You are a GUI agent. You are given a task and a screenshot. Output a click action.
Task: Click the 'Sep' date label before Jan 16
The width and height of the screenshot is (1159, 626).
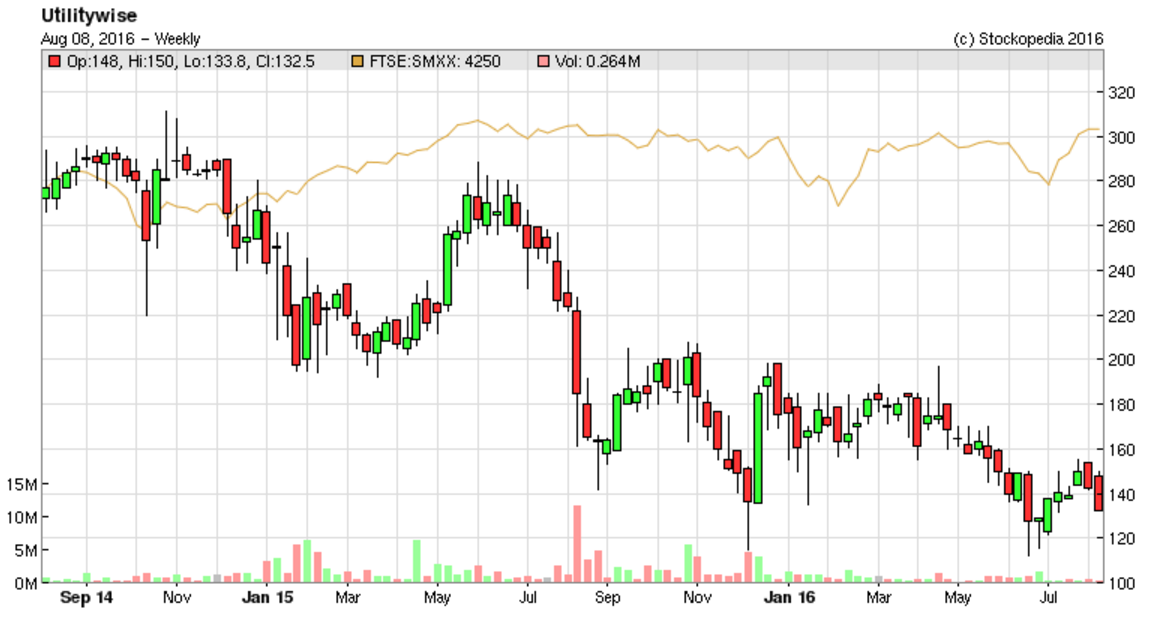click(x=607, y=597)
